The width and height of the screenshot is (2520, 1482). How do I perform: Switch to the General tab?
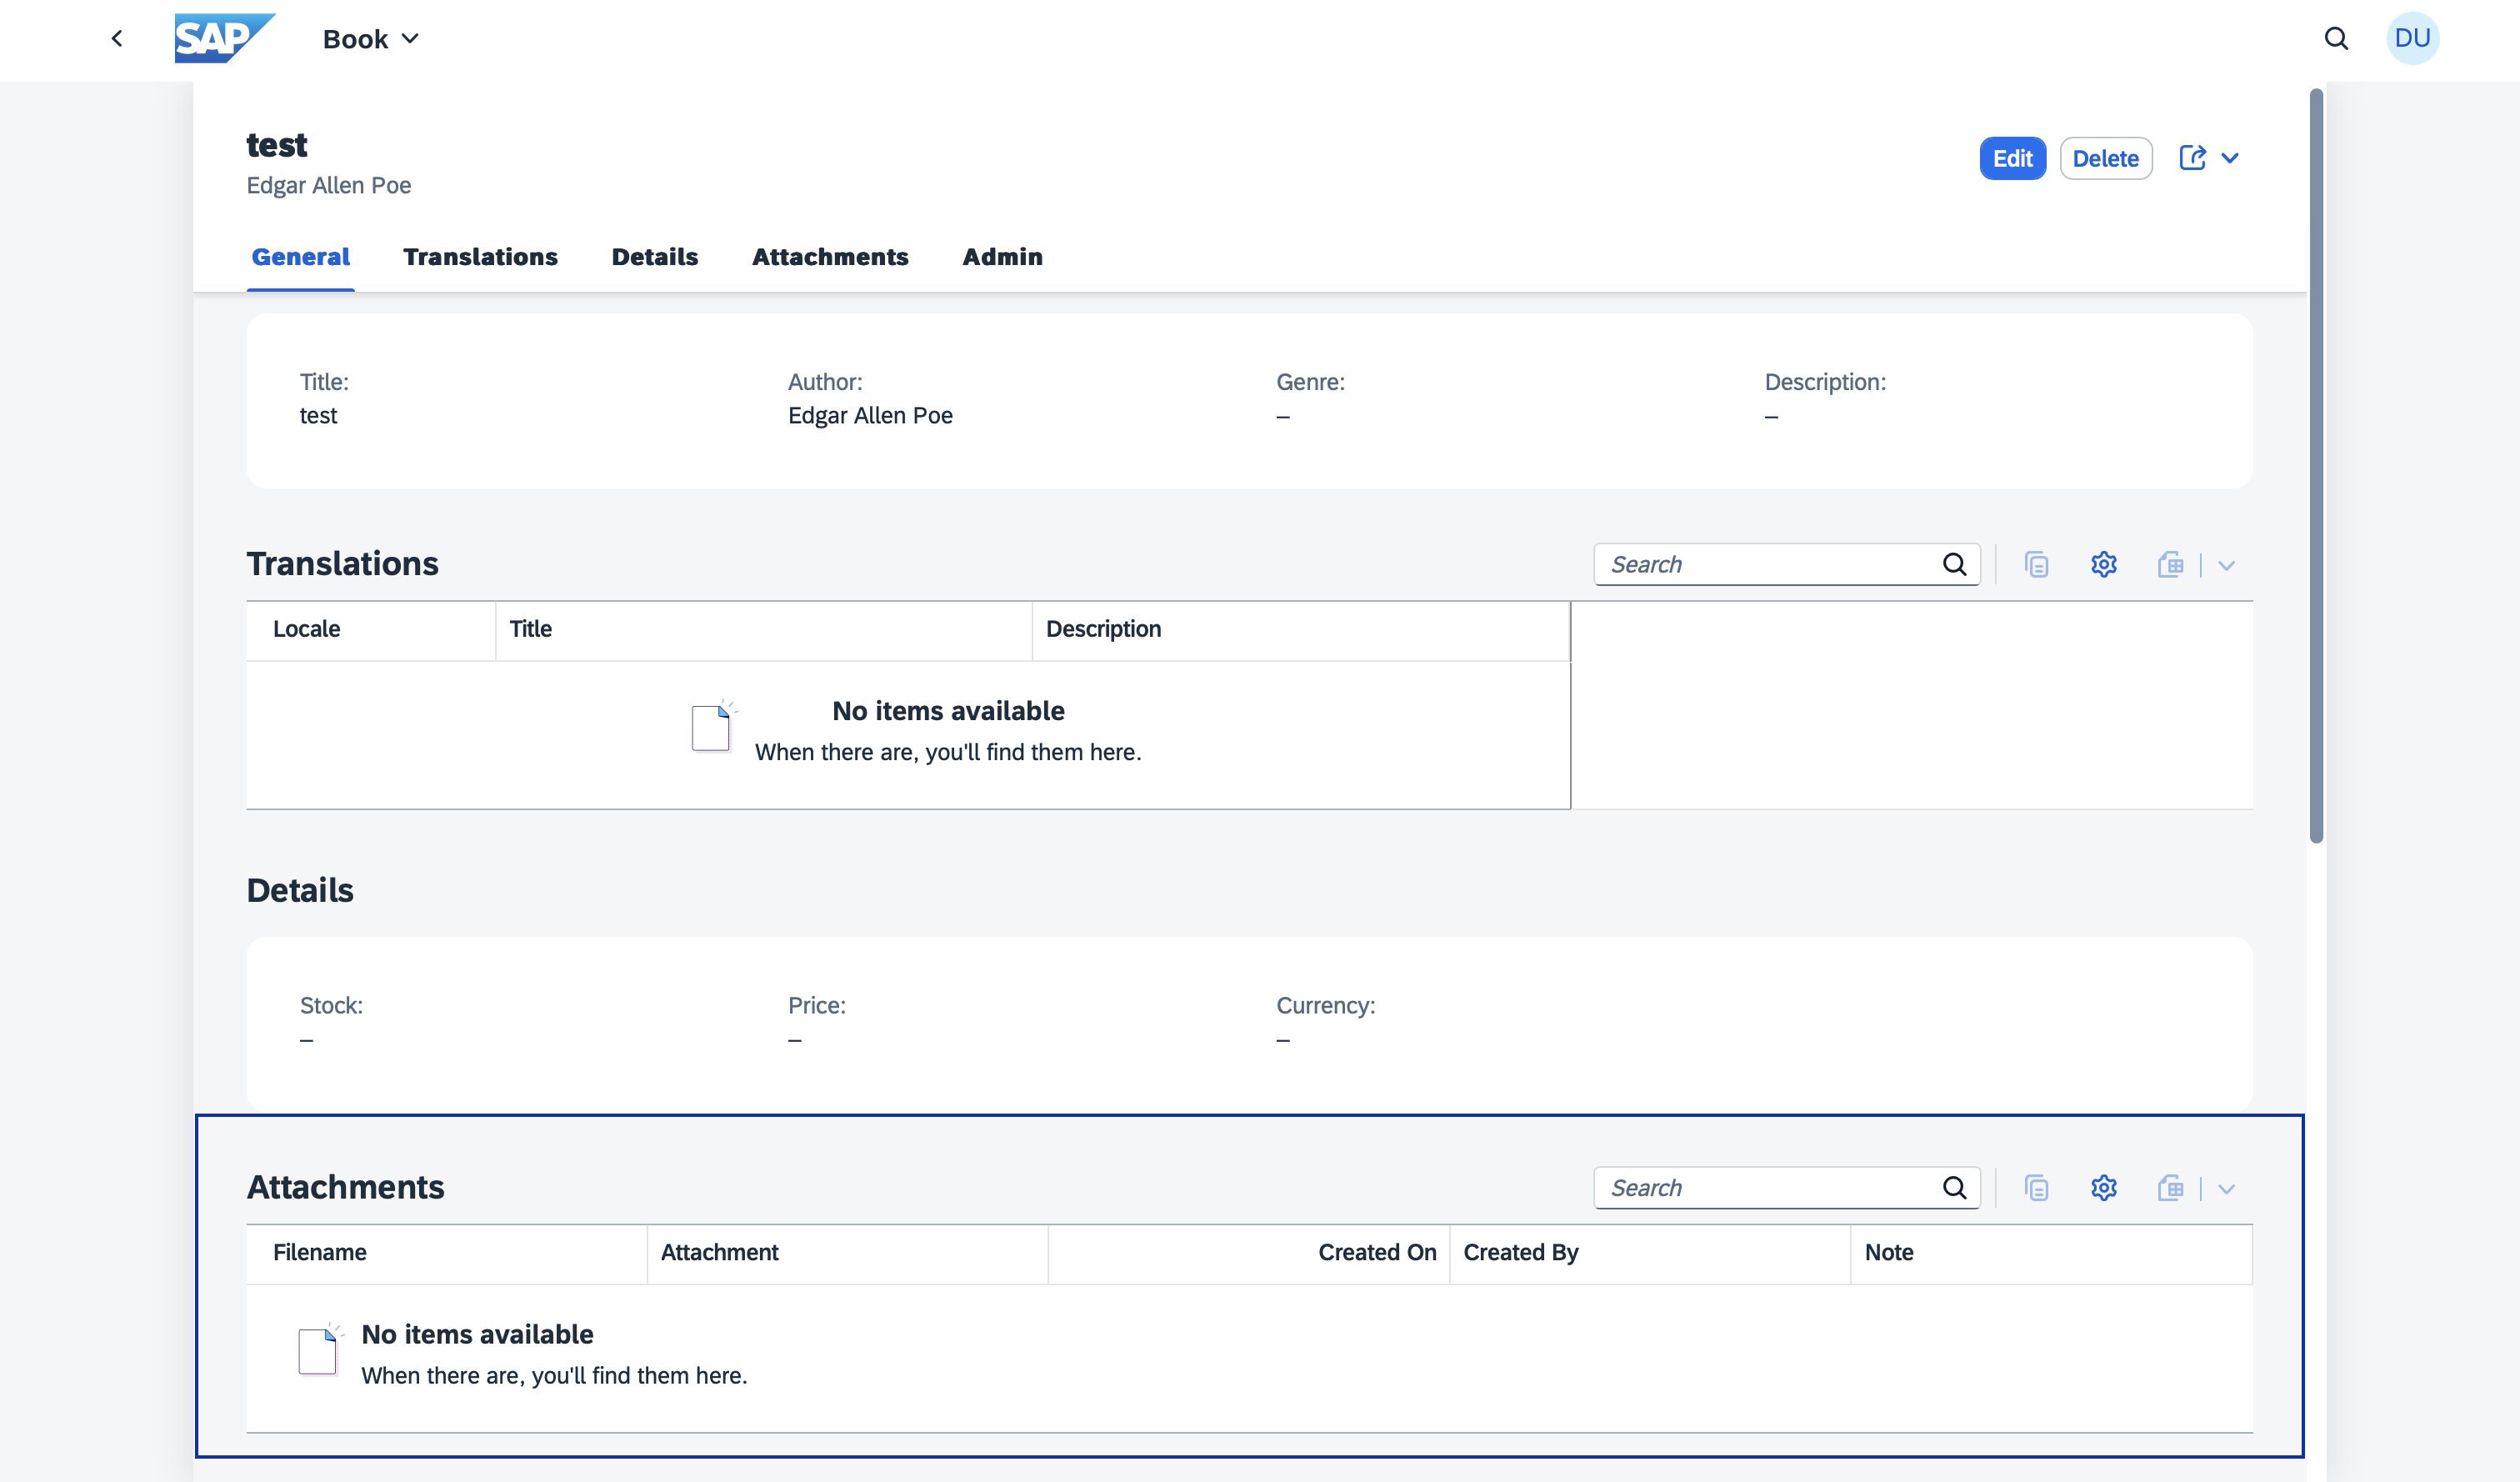tap(300, 257)
